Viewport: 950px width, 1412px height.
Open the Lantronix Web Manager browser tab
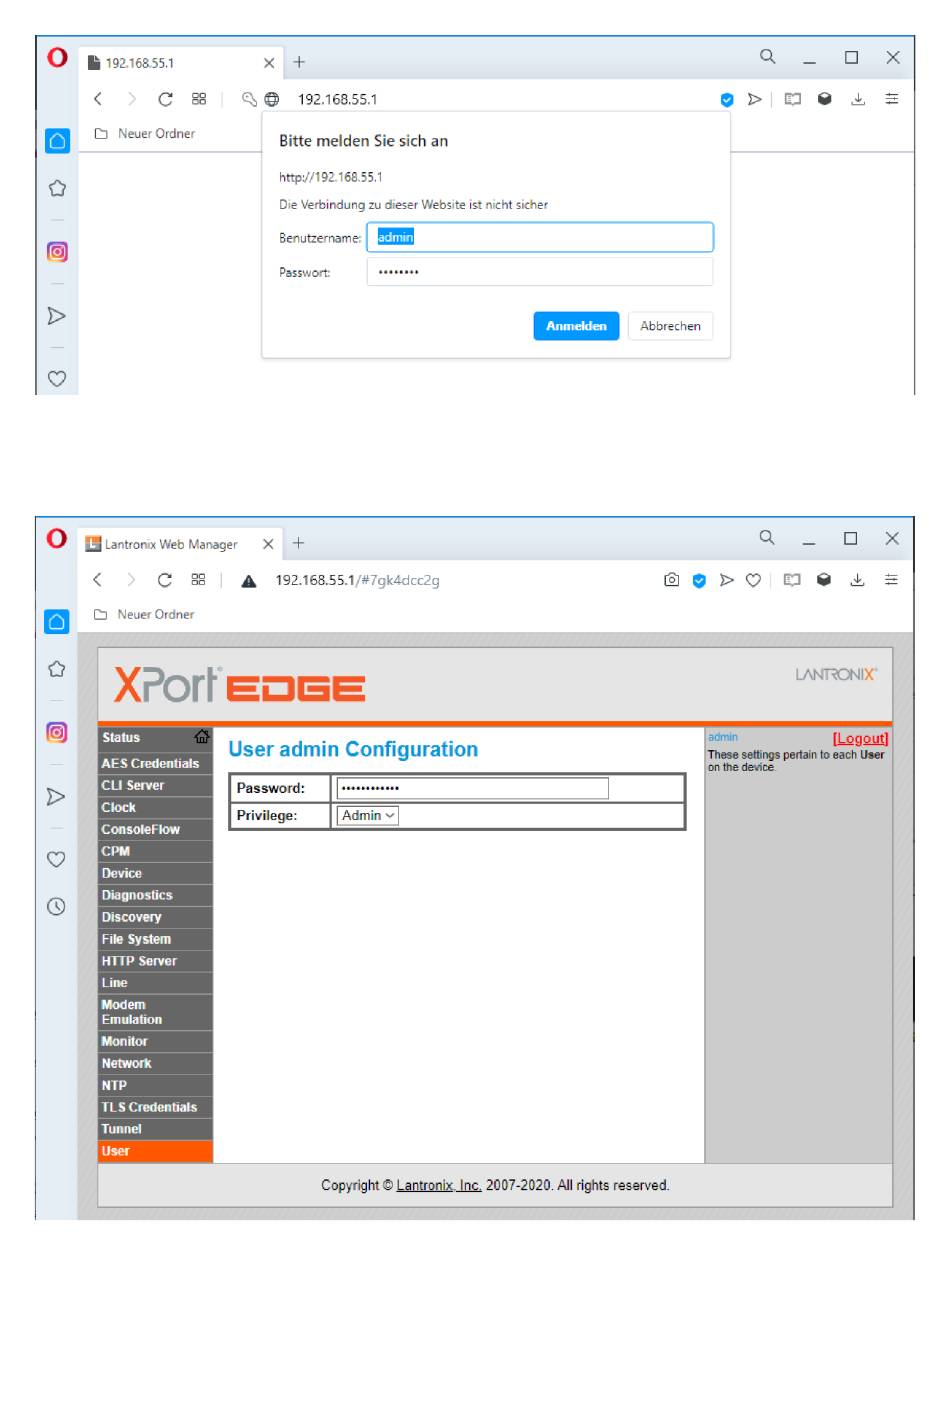tap(170, 544)
